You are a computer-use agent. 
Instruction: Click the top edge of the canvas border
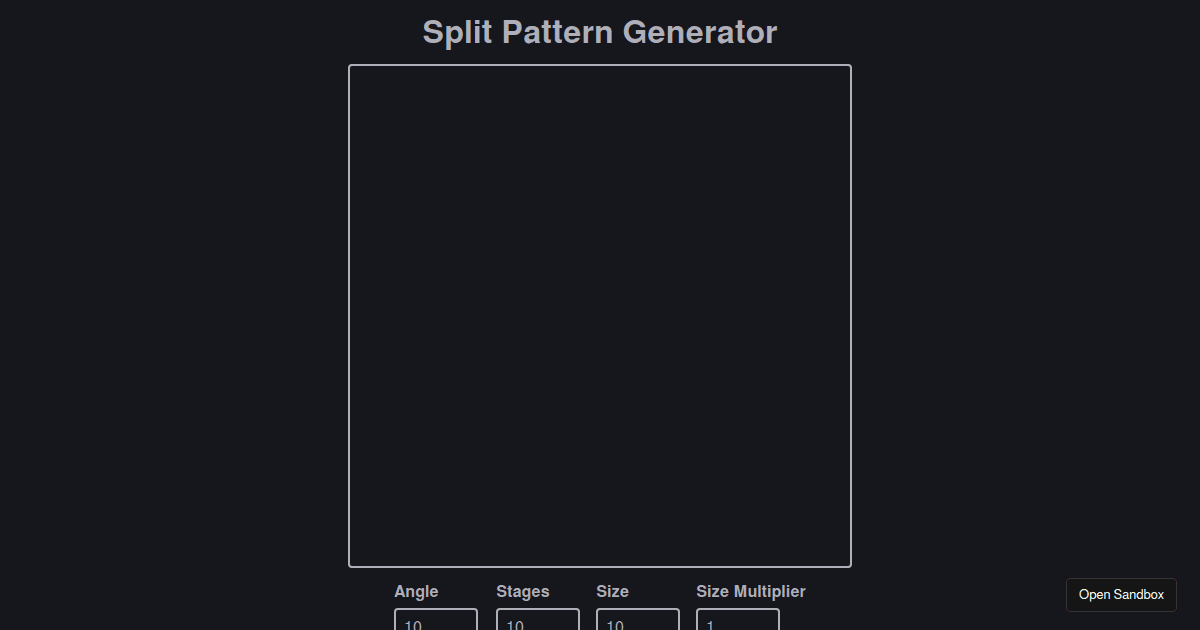tap(600, 65)
